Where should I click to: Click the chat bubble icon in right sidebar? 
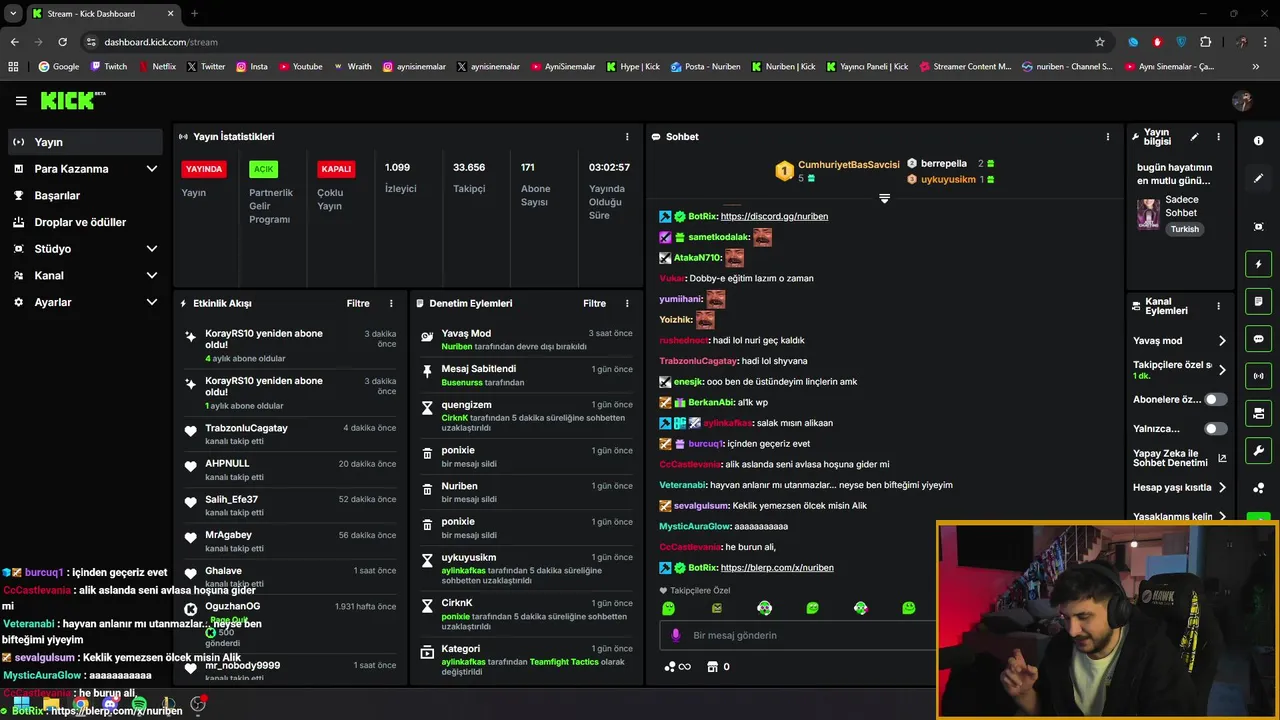(x=1258, y=339)
